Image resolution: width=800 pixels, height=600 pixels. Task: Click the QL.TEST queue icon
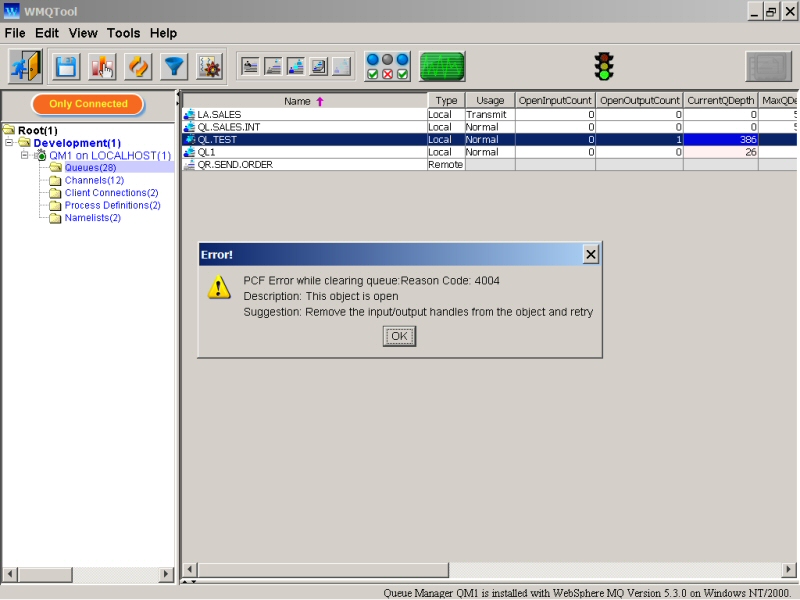click(x=189, y=139)
